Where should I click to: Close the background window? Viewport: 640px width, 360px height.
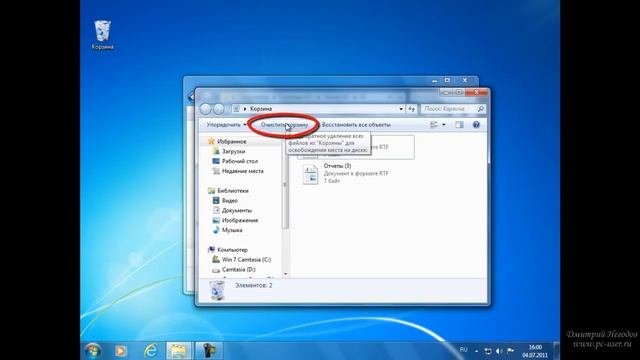(464, 81)
